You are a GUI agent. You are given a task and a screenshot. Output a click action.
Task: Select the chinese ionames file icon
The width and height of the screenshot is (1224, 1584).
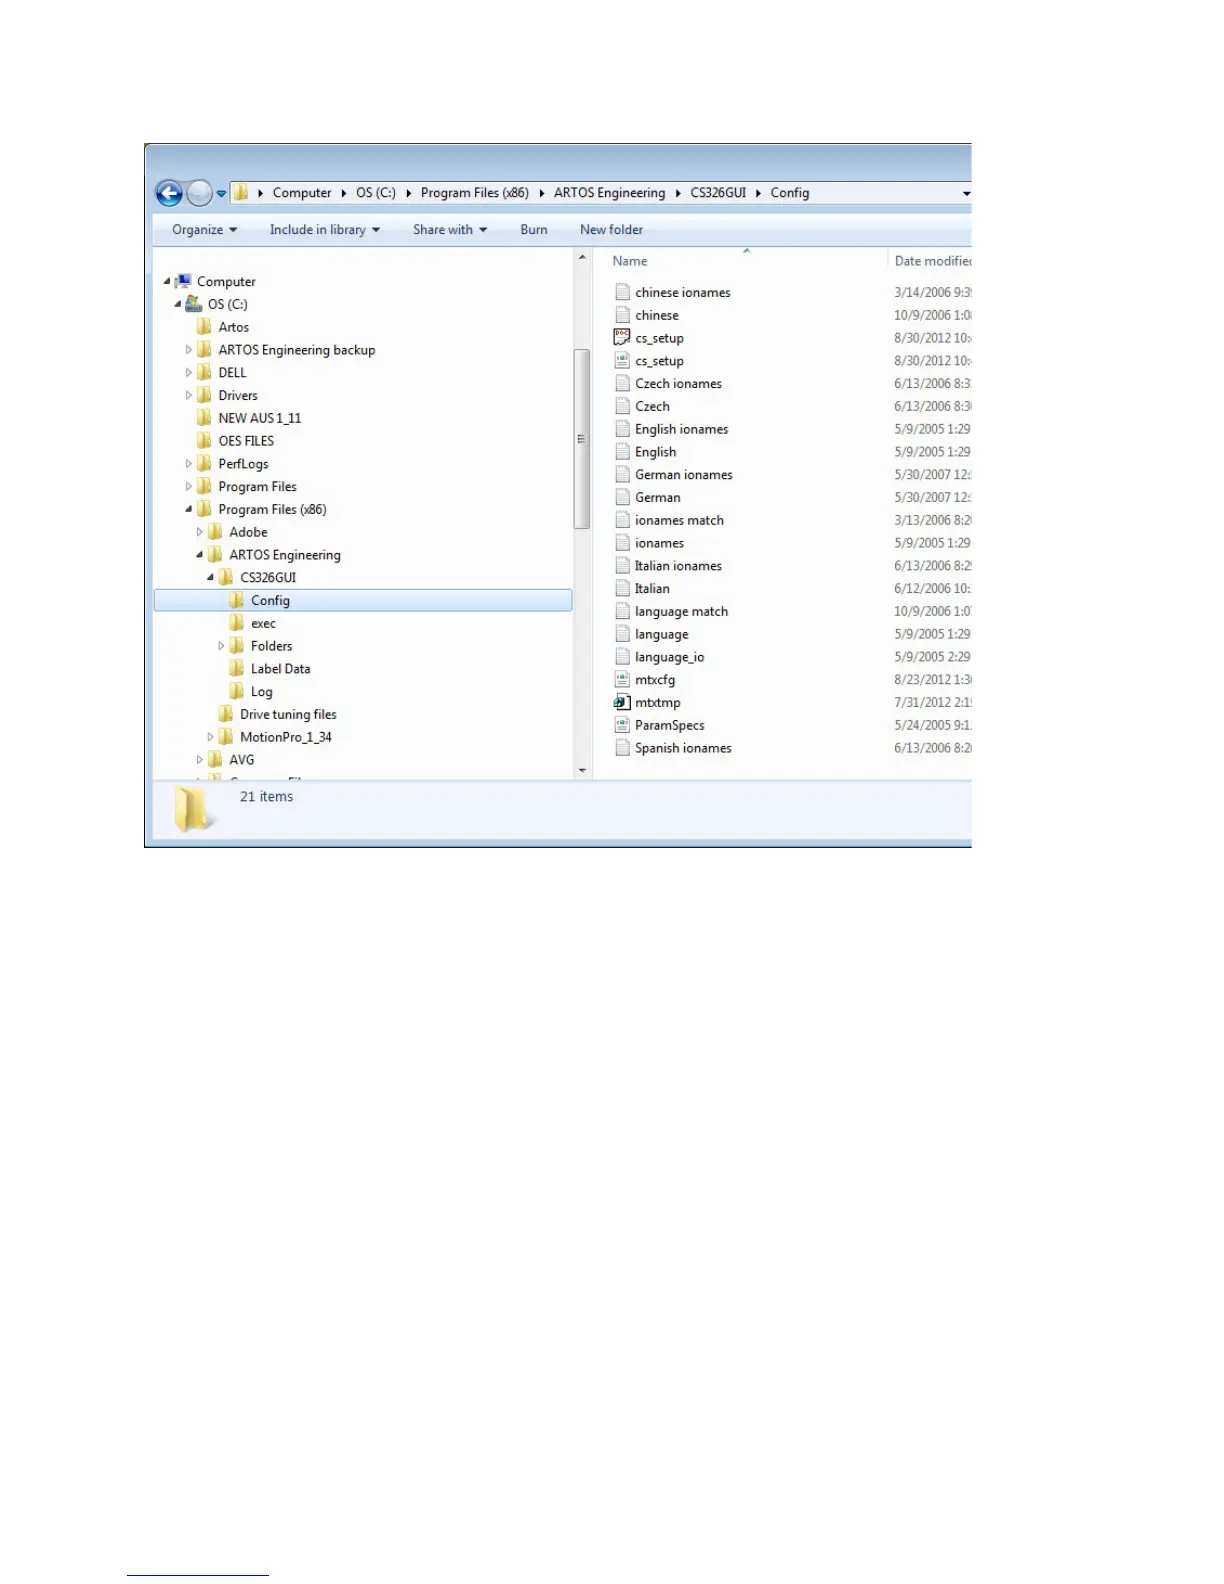[x=622, y=293]
